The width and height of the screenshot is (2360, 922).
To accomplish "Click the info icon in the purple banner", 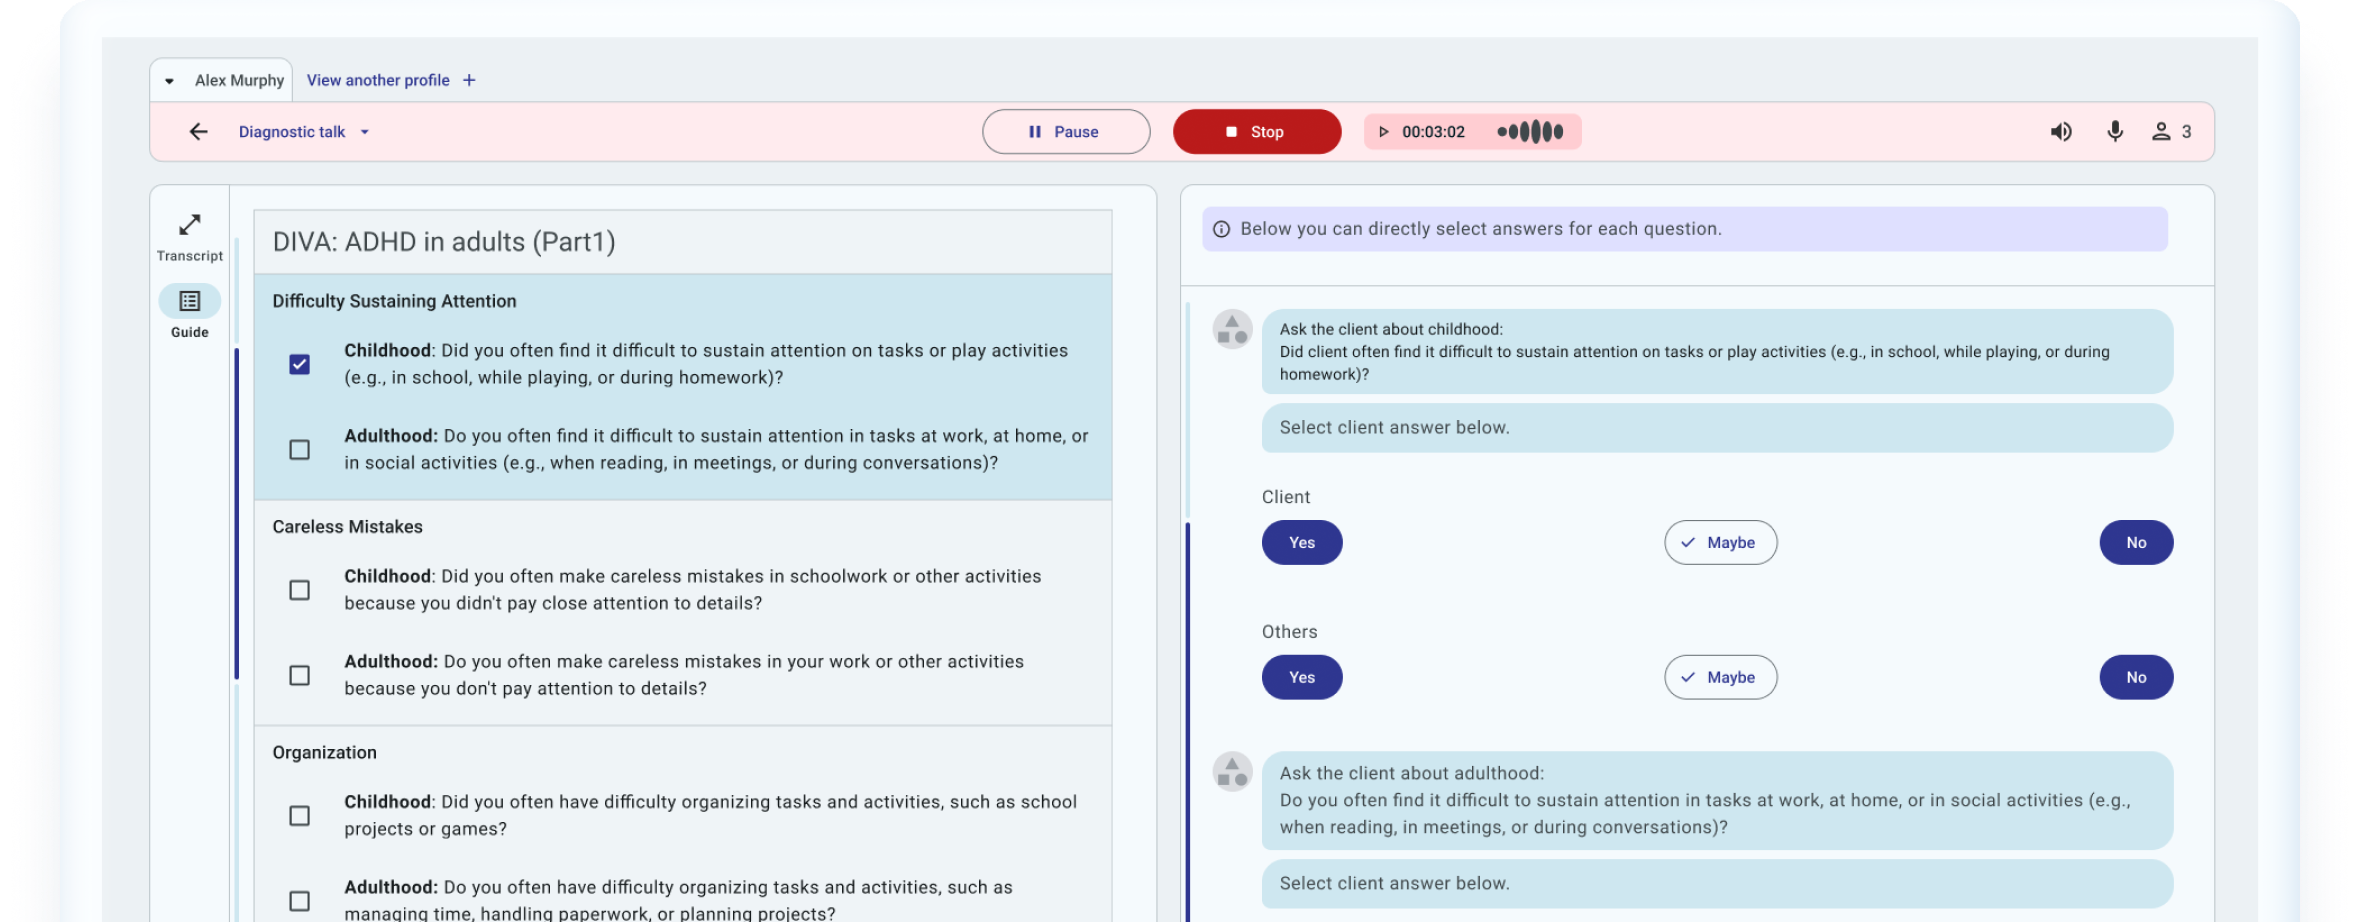I will click(x=1222, y=228).
